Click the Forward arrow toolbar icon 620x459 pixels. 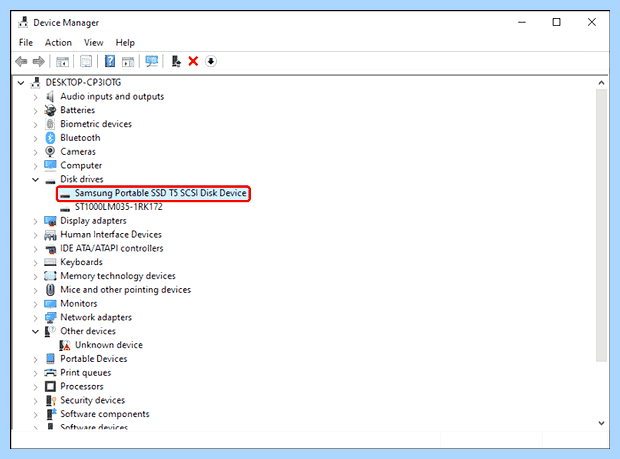tap(38, 61)
